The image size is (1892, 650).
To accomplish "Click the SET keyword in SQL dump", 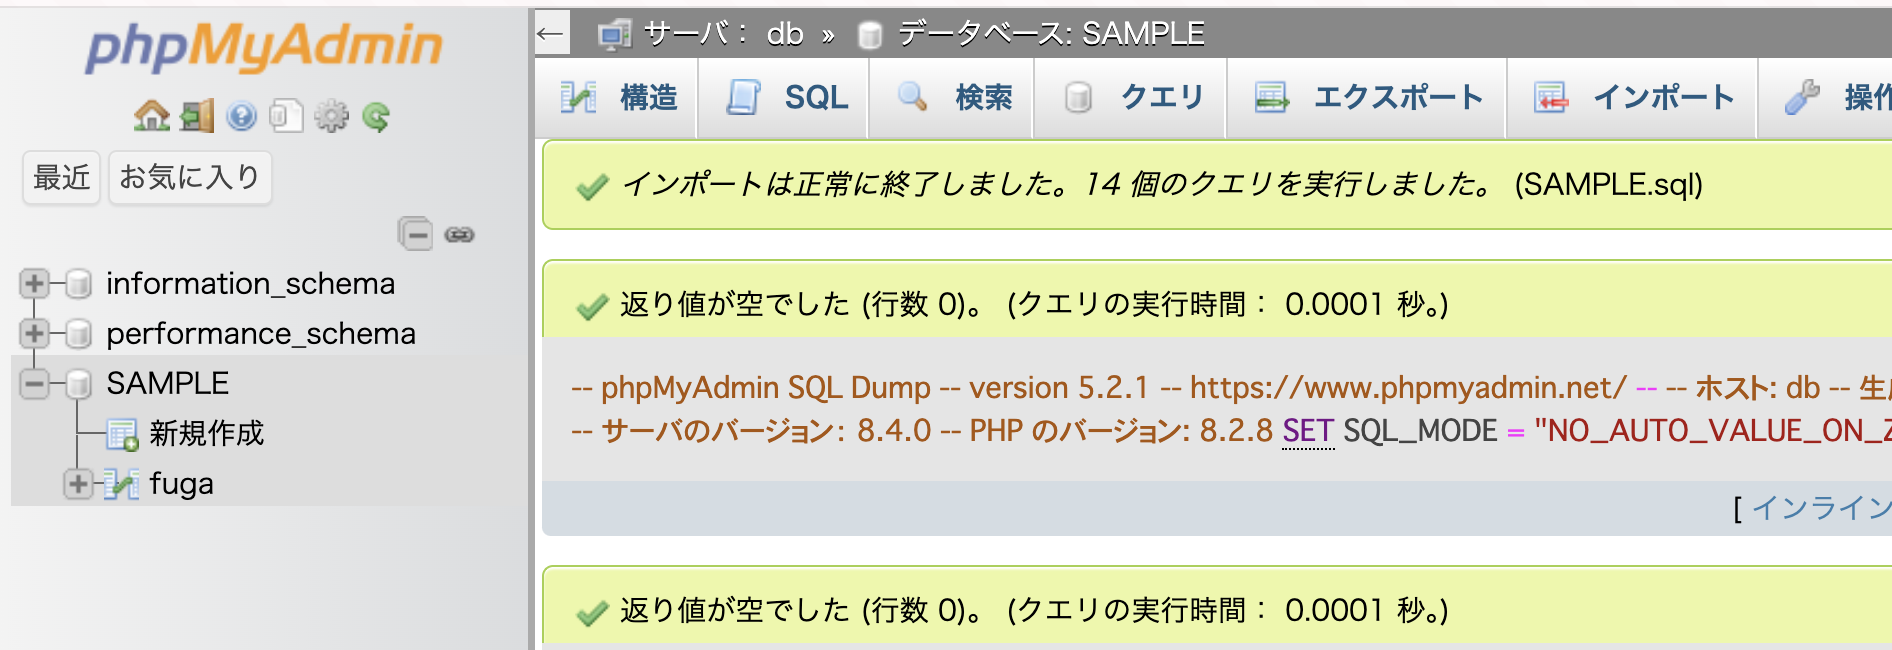I will (x=1308, y=431).
